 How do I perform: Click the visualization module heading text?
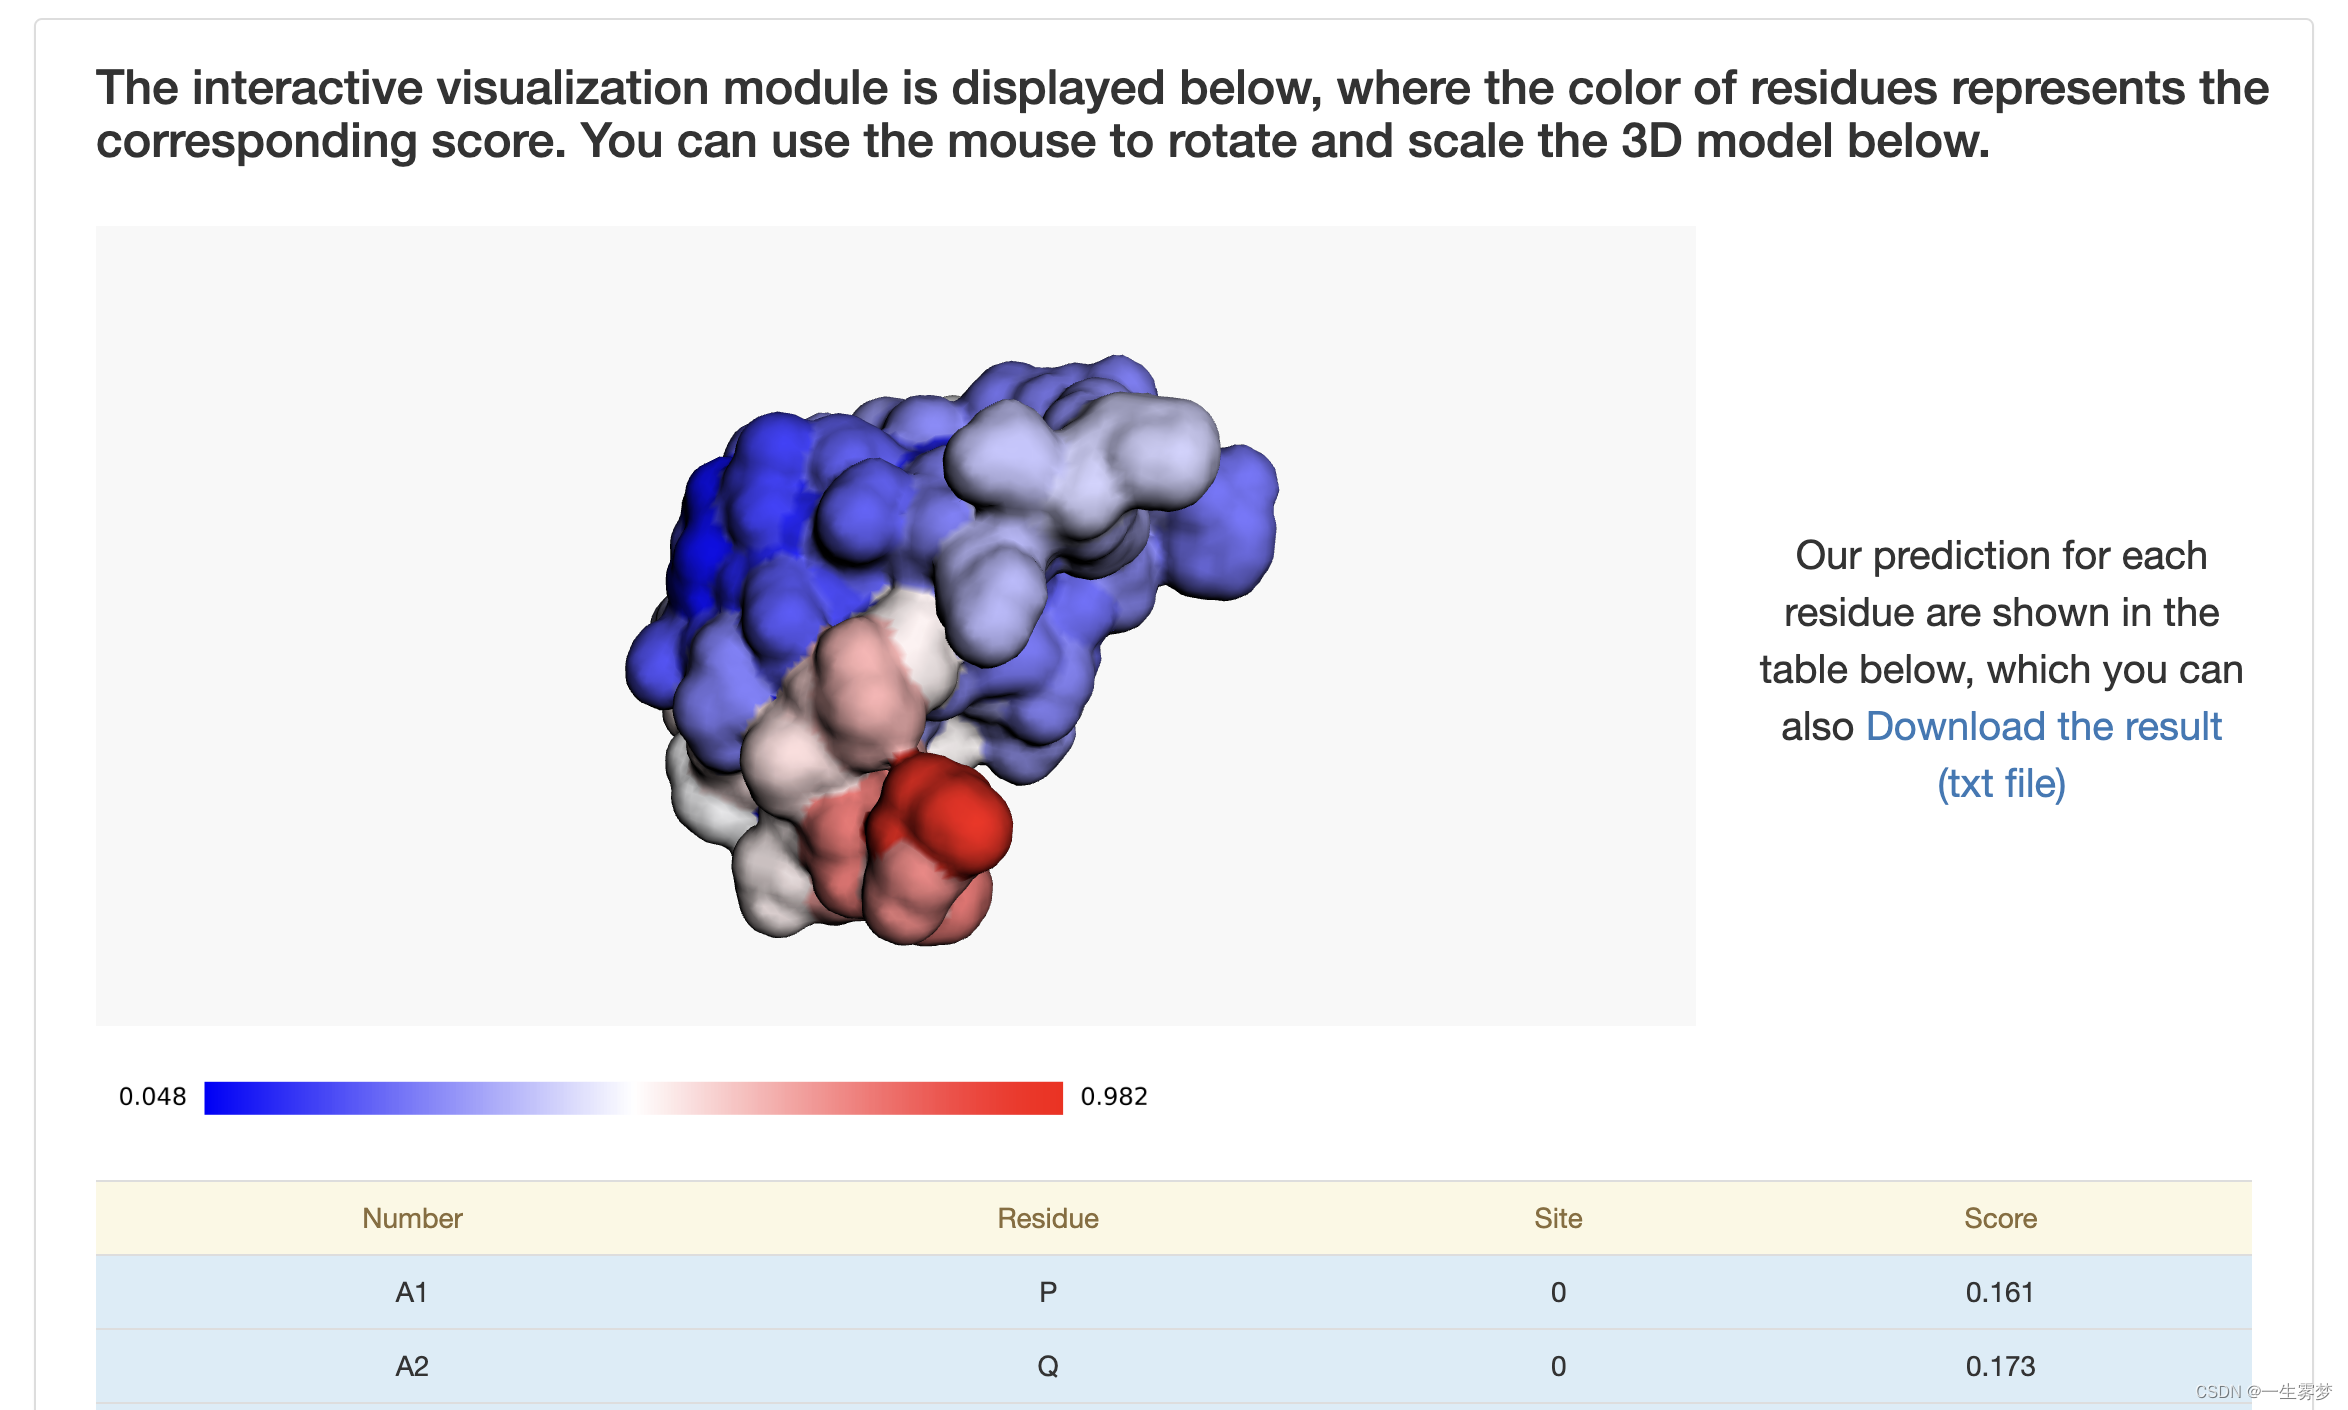(x=1182, y=114)
